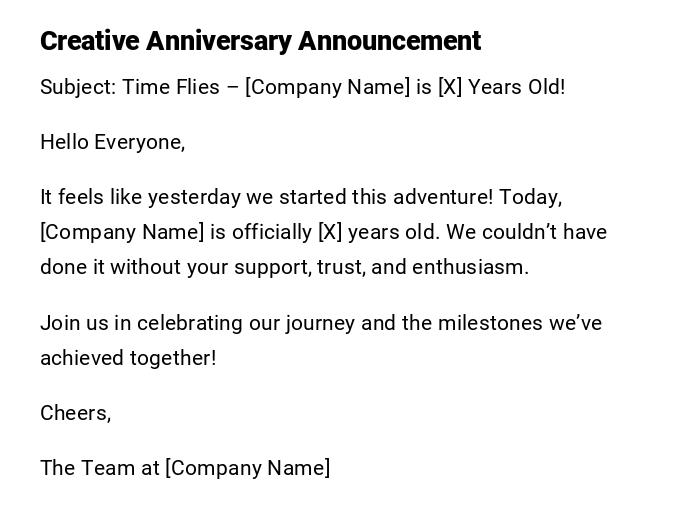
Task: Place cursor on the word "enthusiasm."
Action: coord(470,267)
